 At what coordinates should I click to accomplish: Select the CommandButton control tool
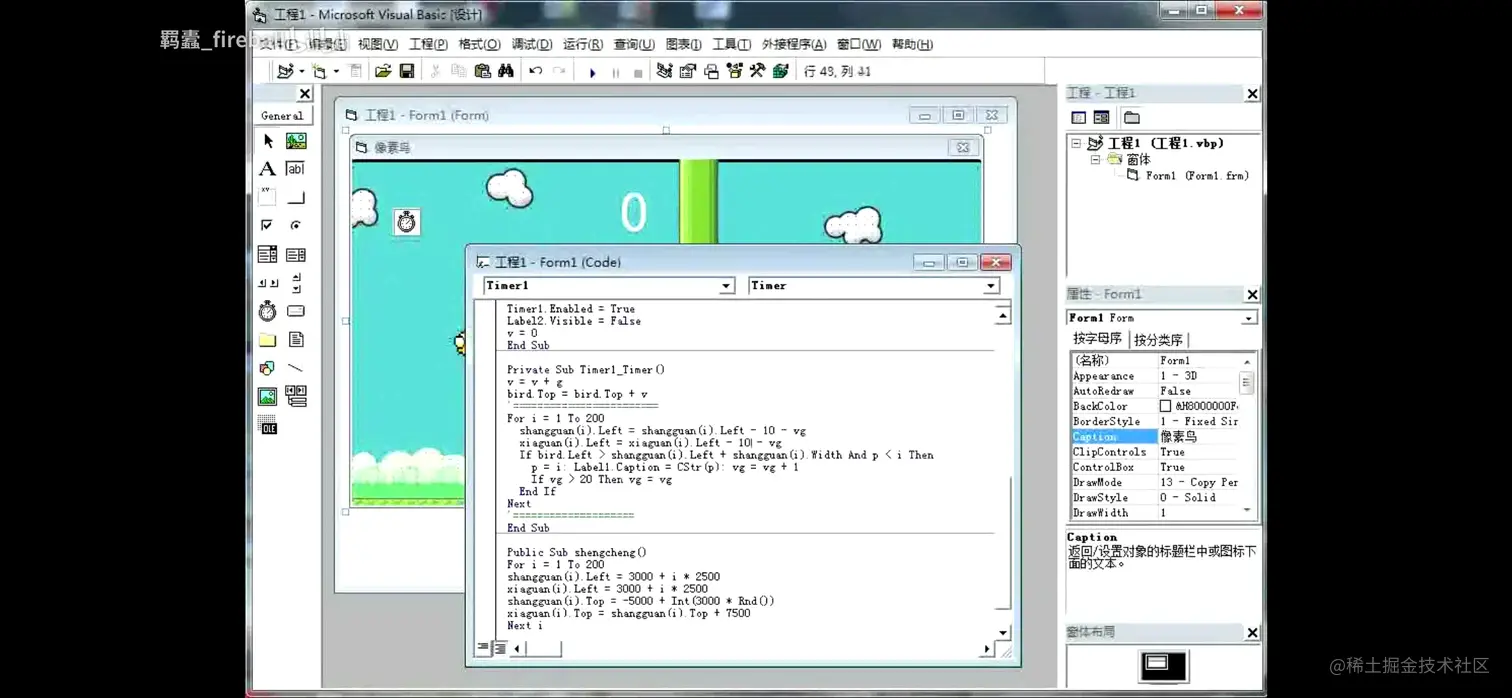tap(296, 197)
